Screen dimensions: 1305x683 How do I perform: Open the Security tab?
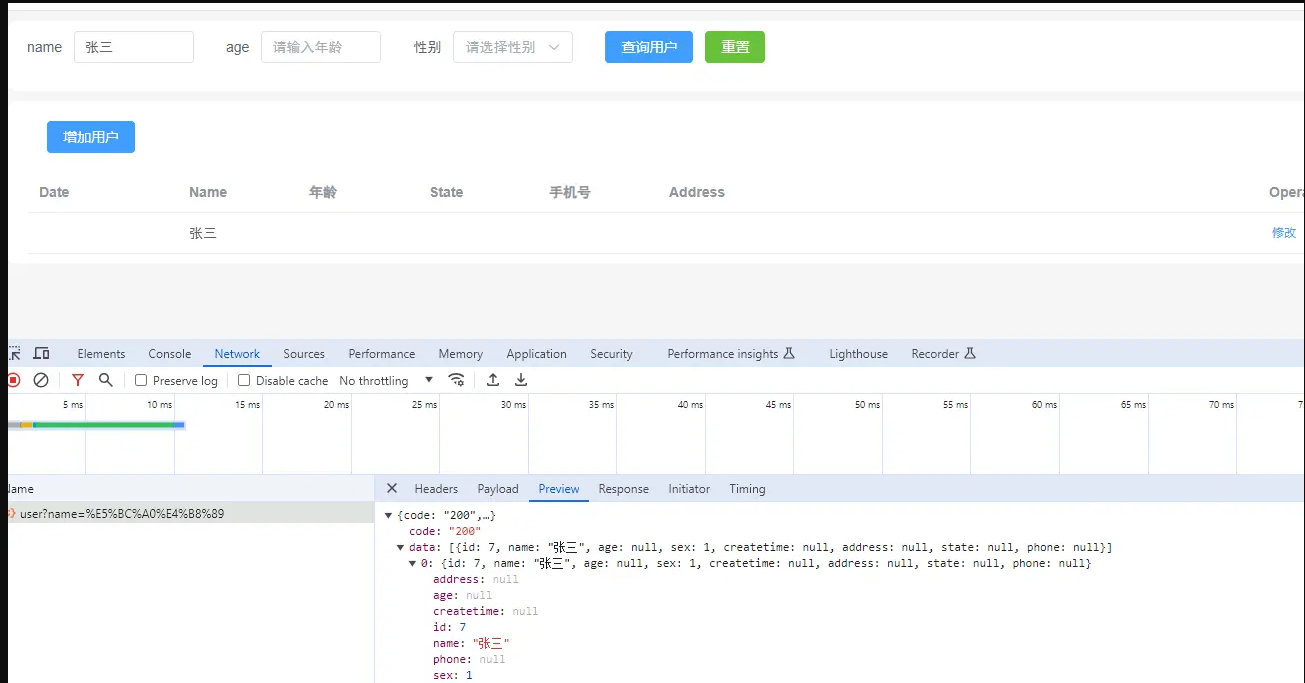pos(611,353)
